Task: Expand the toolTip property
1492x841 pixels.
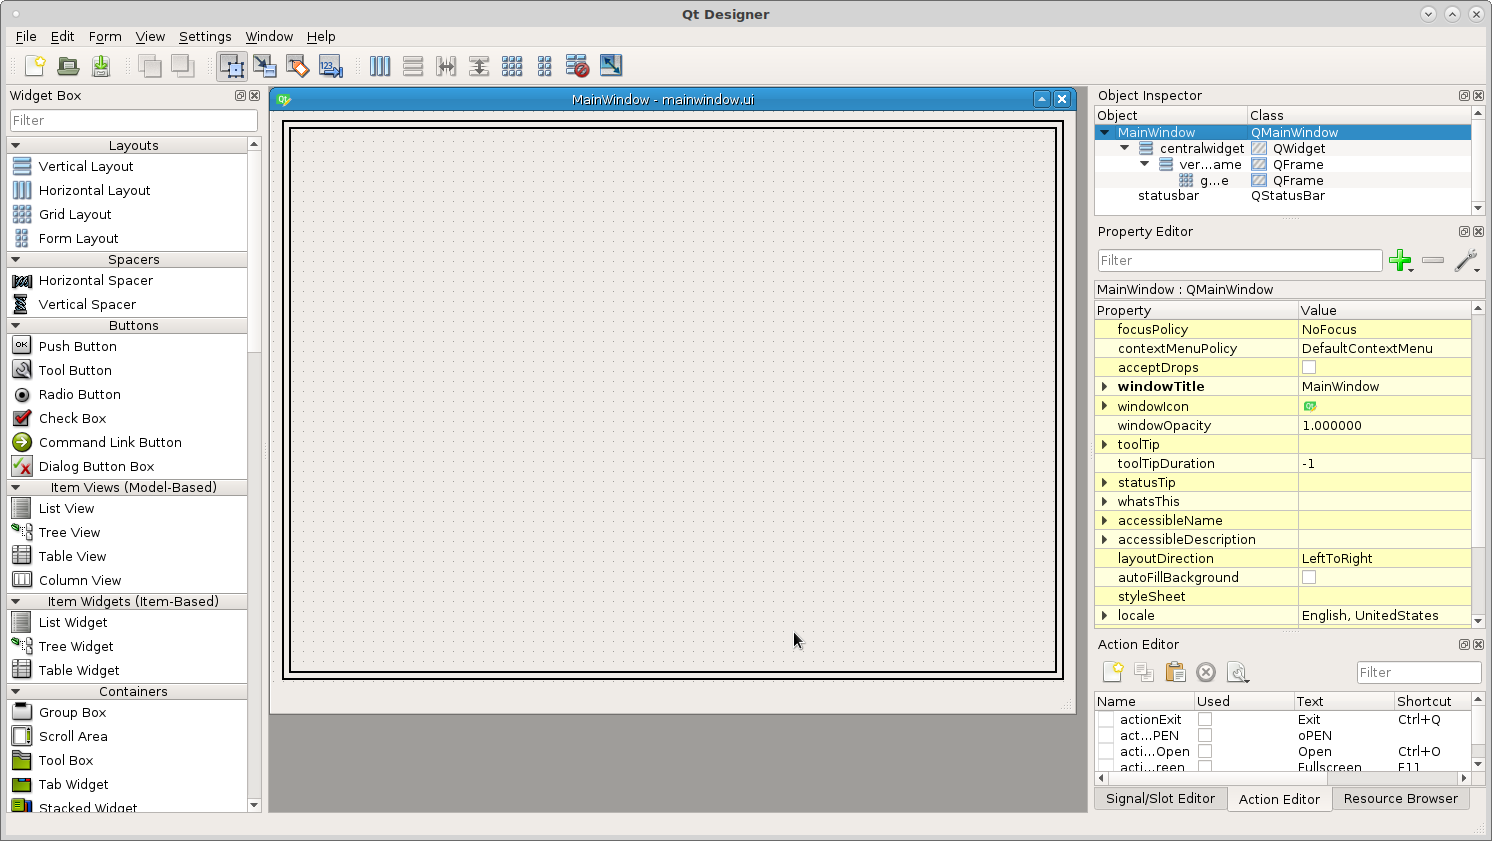Action: [x=1105, y=444]
